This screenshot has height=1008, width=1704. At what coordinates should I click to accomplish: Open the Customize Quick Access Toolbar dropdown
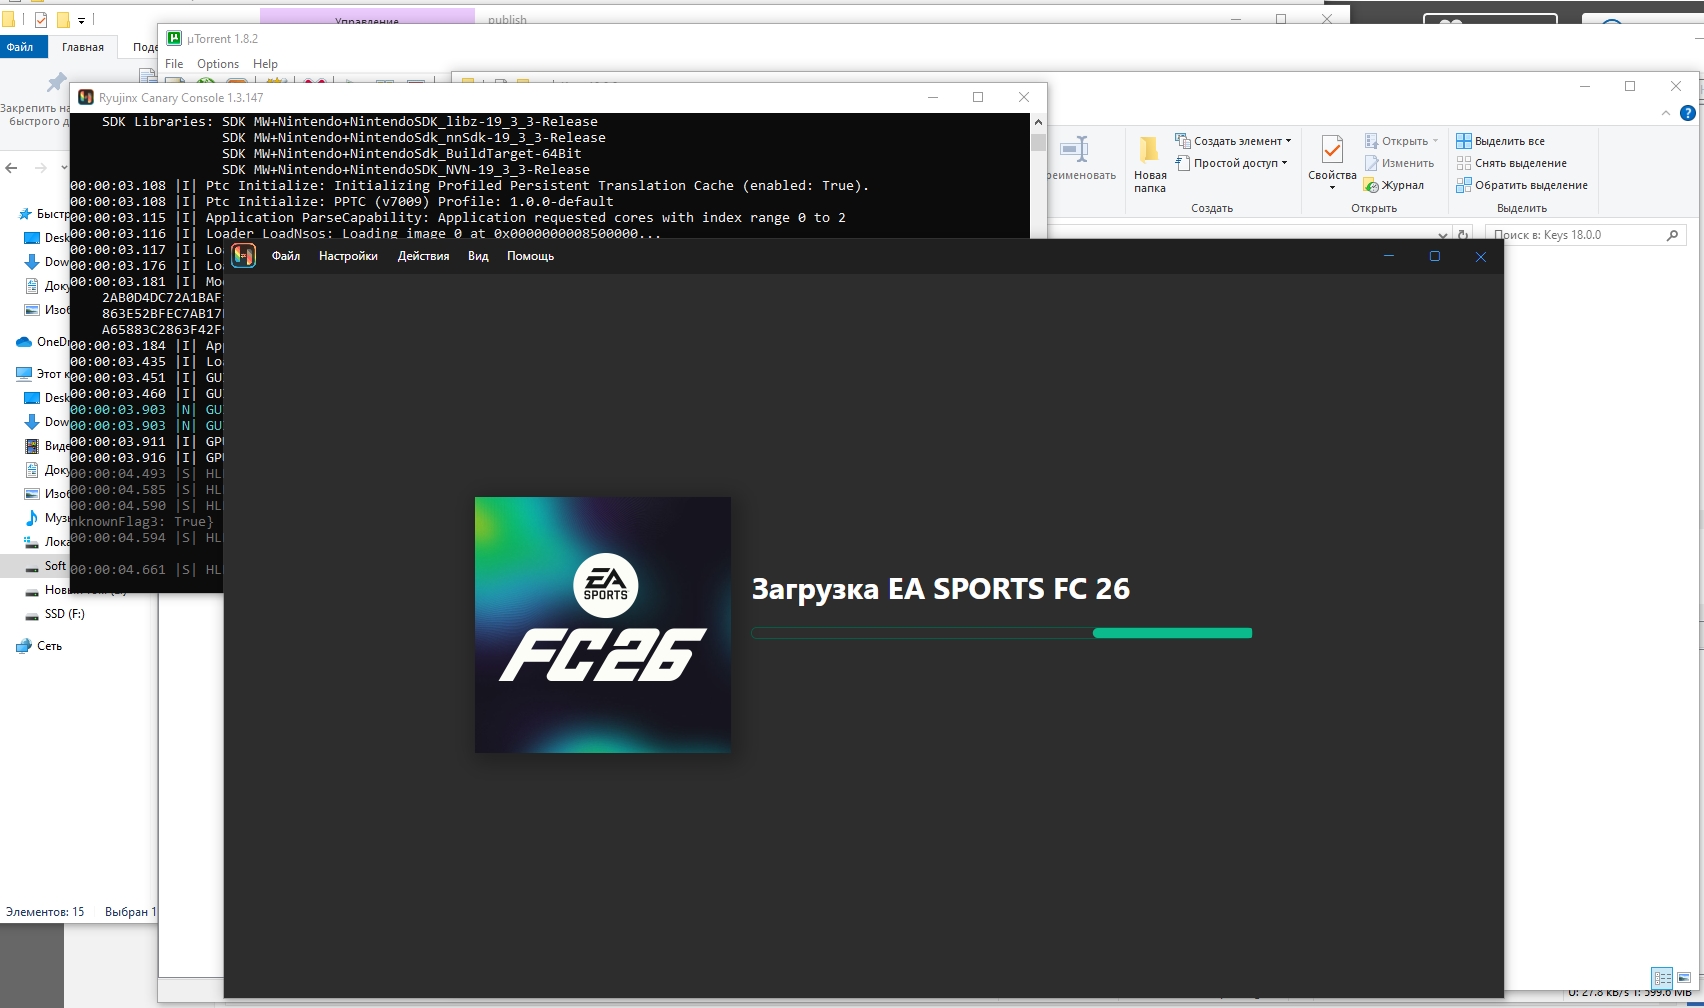click(x=82, y=20)
